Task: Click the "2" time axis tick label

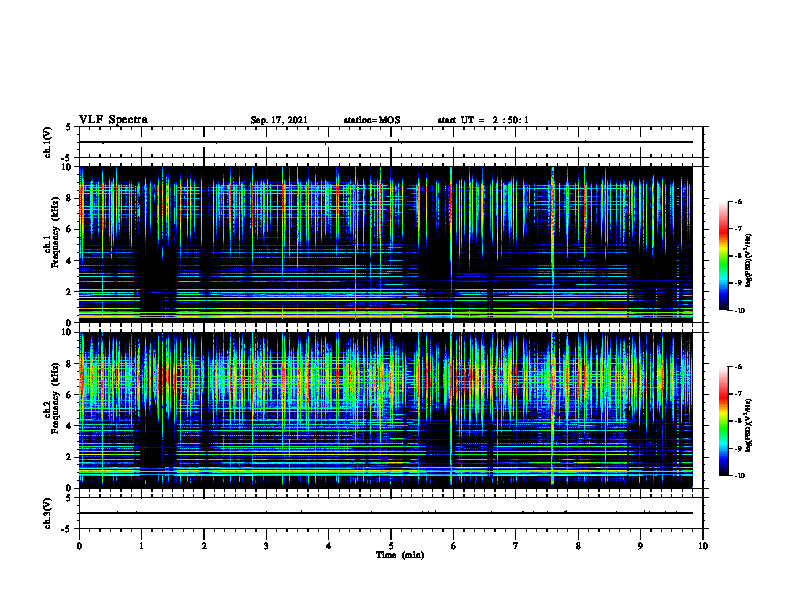Action: [204, 546]
